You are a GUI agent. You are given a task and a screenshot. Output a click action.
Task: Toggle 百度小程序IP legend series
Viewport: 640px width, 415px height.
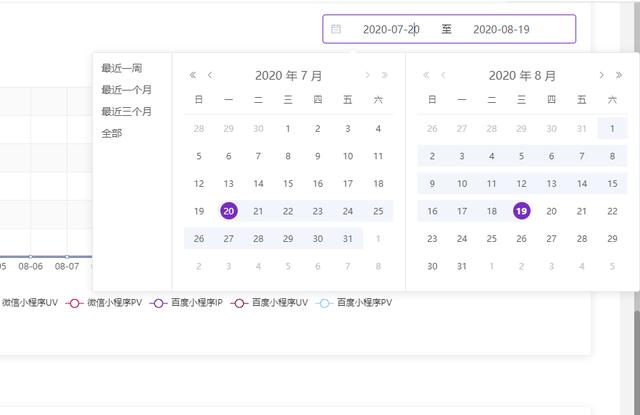186,303
